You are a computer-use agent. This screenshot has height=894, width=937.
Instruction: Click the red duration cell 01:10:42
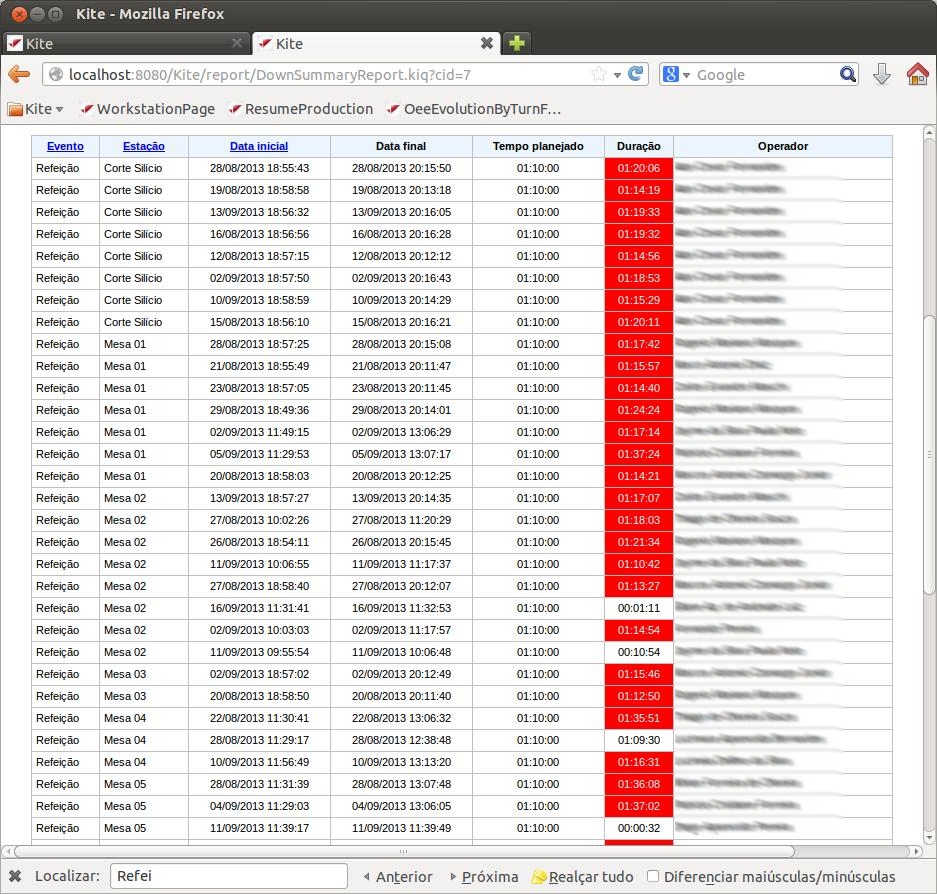638,564
